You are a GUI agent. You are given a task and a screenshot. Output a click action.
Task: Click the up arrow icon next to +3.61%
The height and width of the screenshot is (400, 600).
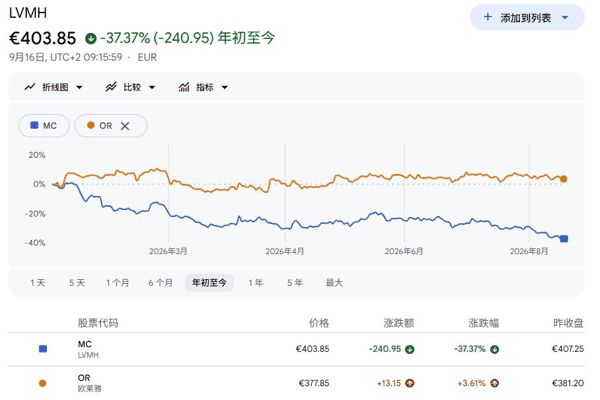[x=495, y=383]
